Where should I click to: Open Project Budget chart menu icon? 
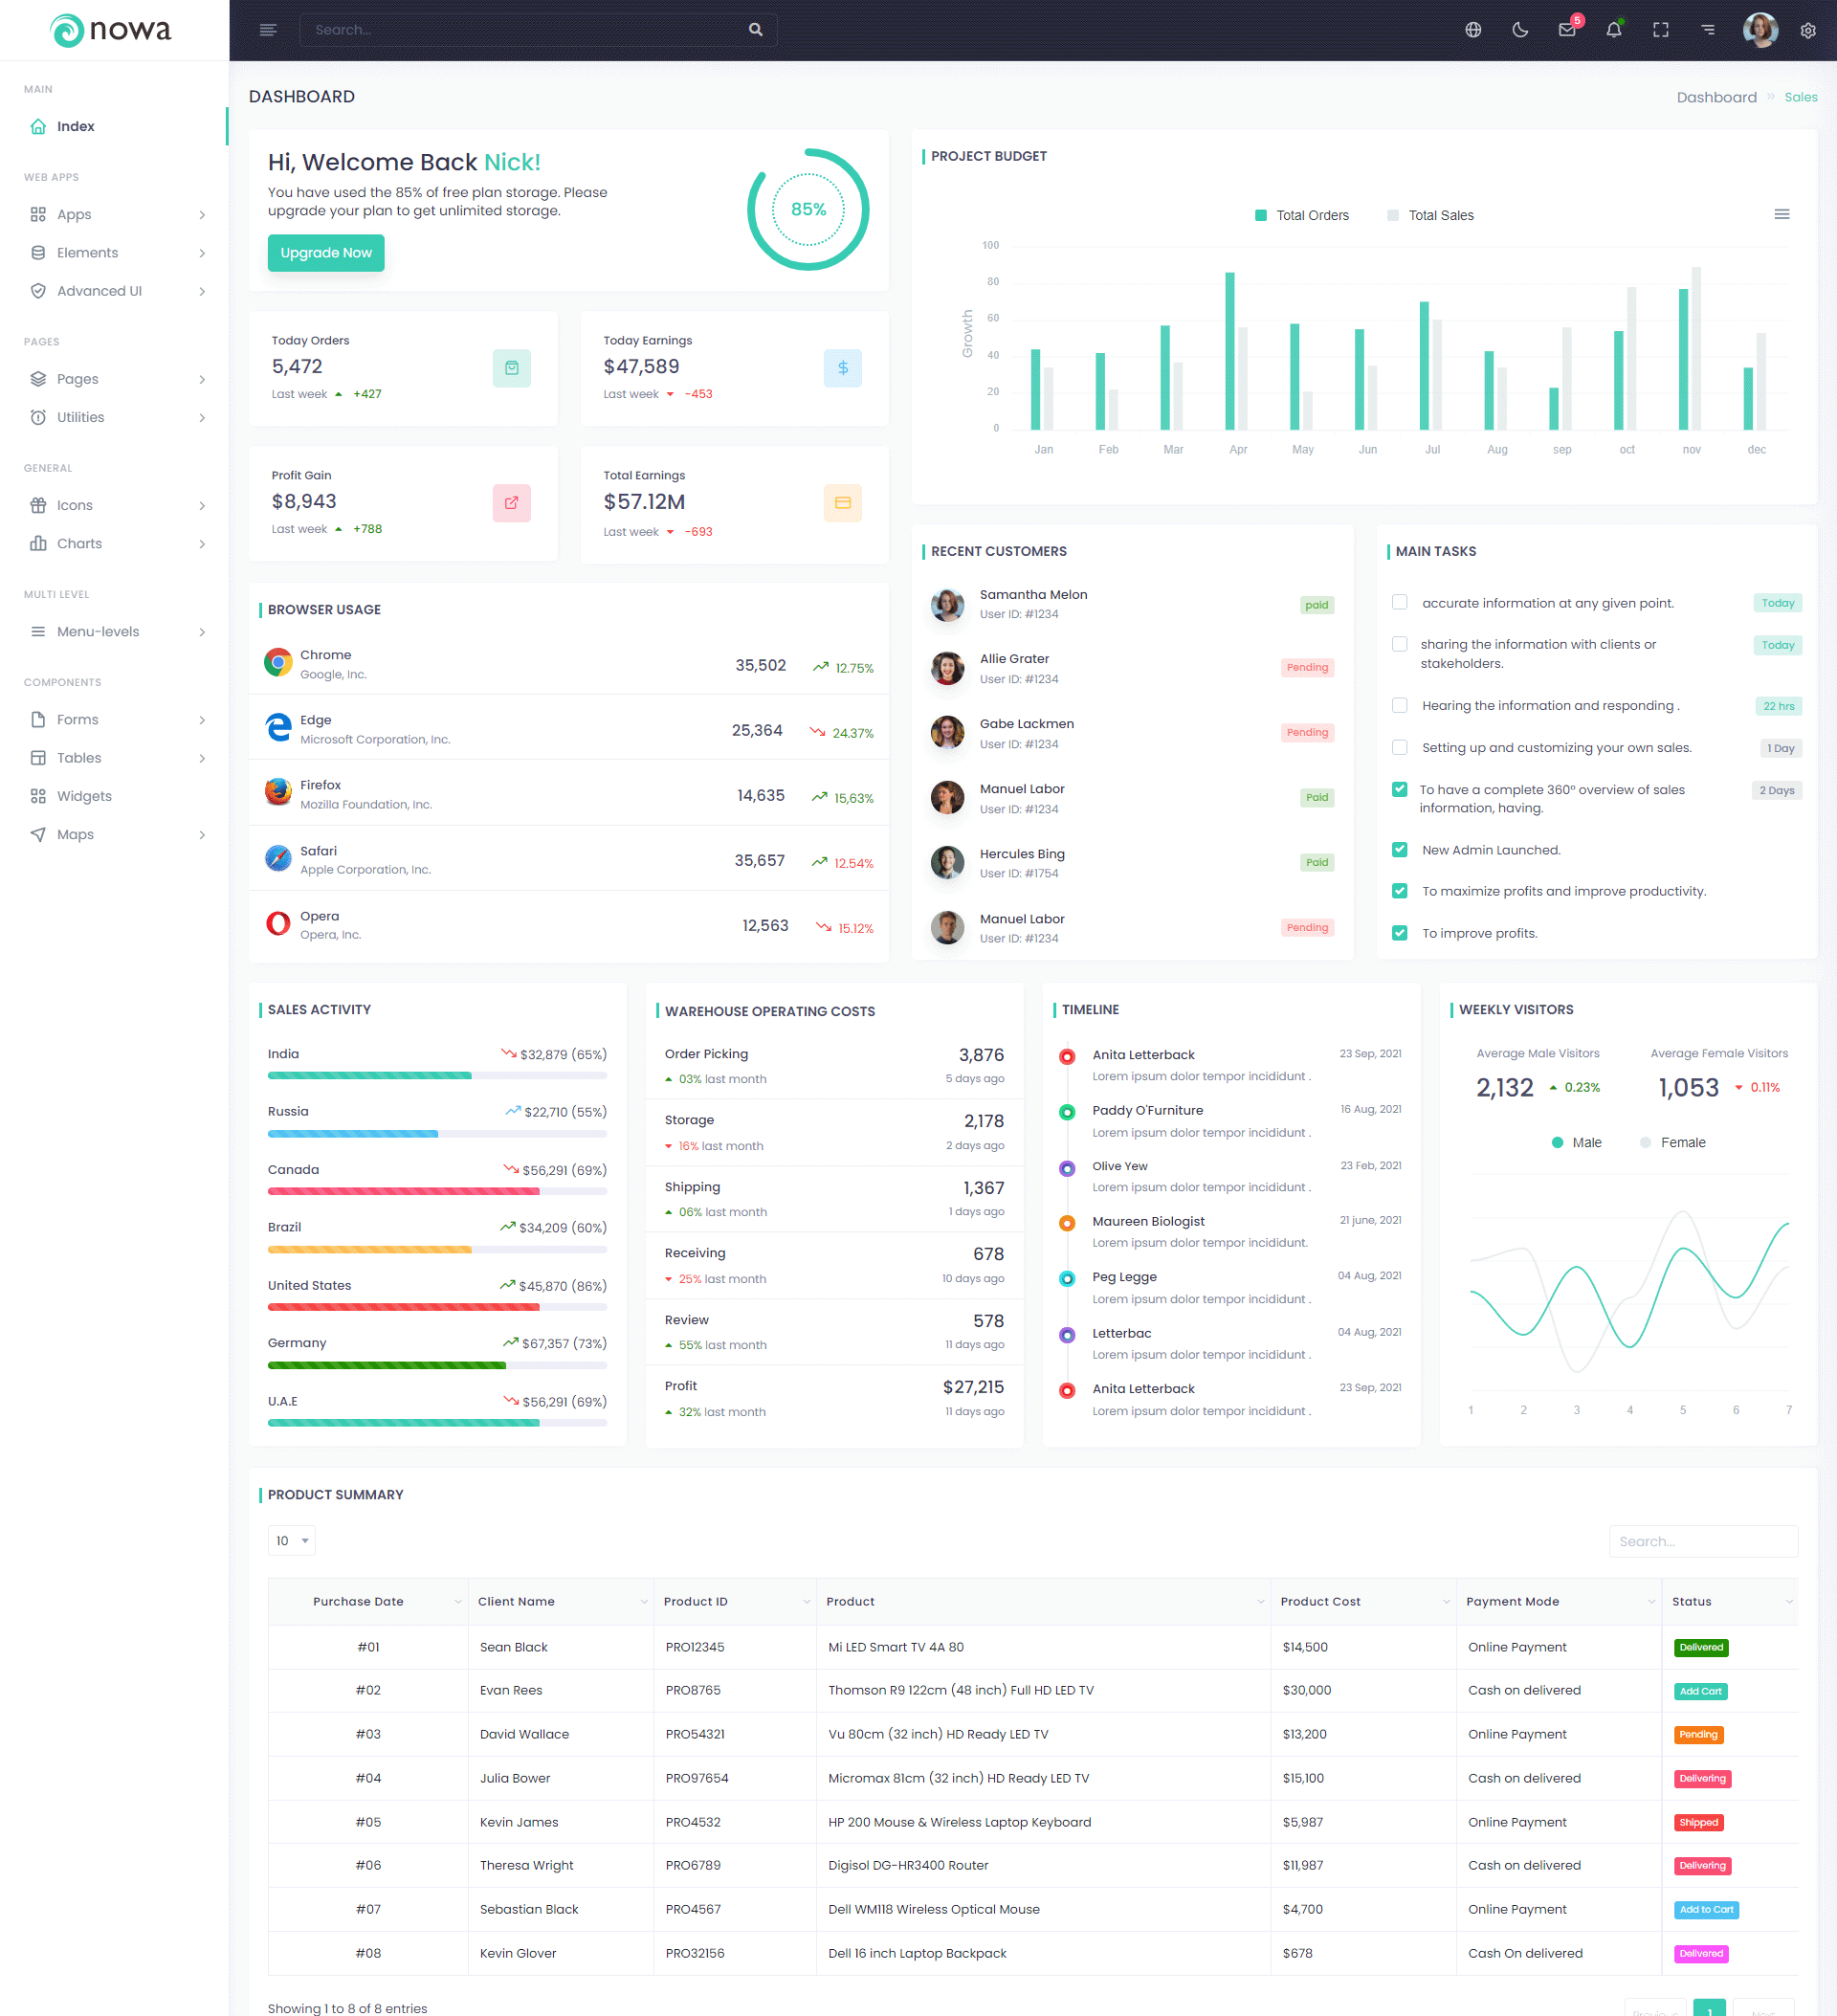coord(1781,214)
